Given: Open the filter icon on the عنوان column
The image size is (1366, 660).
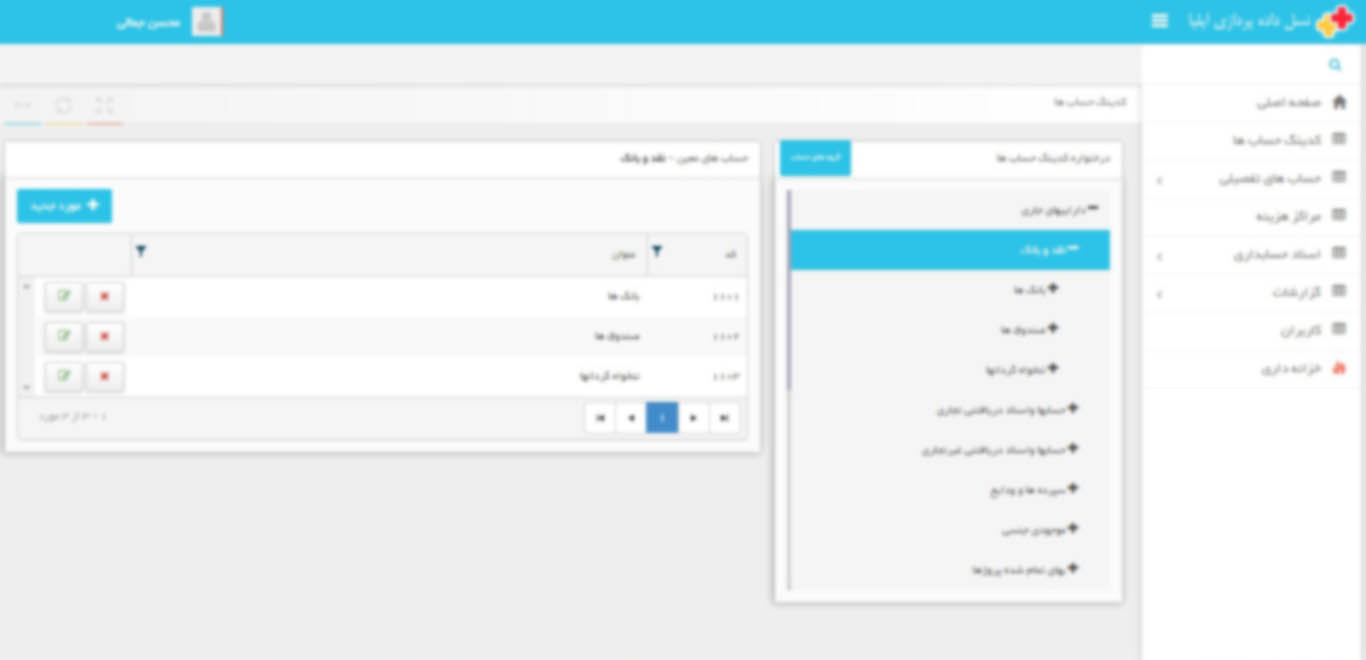Looking at the screenshot, I should click(x=141, y=252).
